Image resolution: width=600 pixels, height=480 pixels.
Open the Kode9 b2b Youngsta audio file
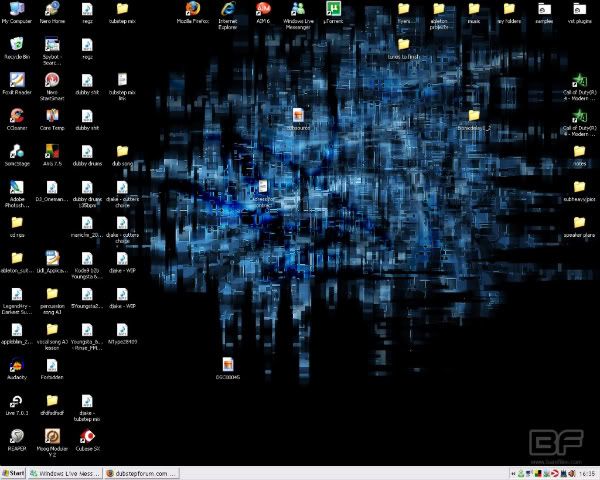[87, 265]
